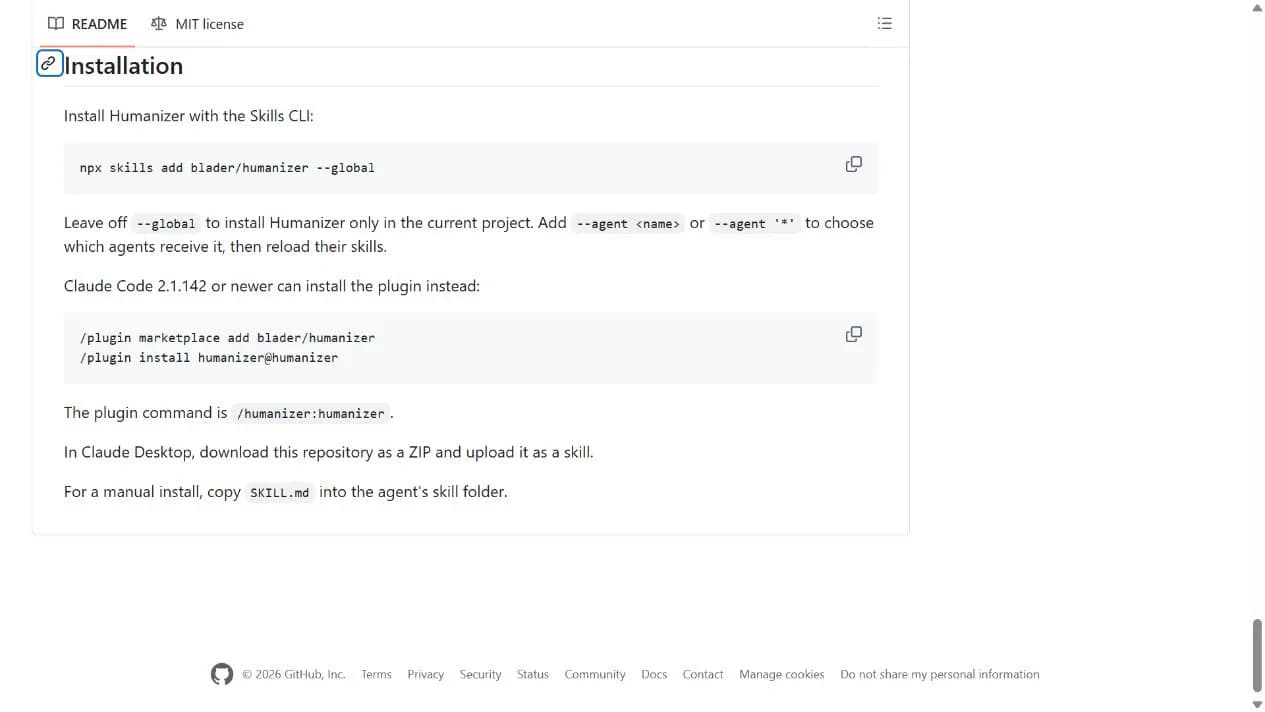This screenshot has width=1265, height=712.
Task: Open the Status footer link
Action: pos(532,675)
